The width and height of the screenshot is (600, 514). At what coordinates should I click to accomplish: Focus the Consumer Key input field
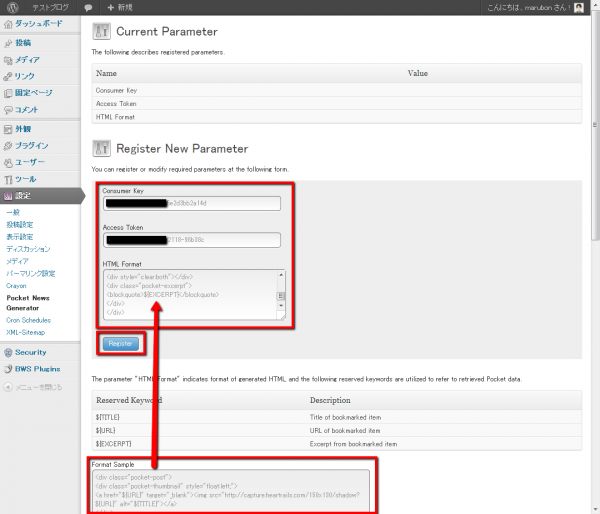192,203
